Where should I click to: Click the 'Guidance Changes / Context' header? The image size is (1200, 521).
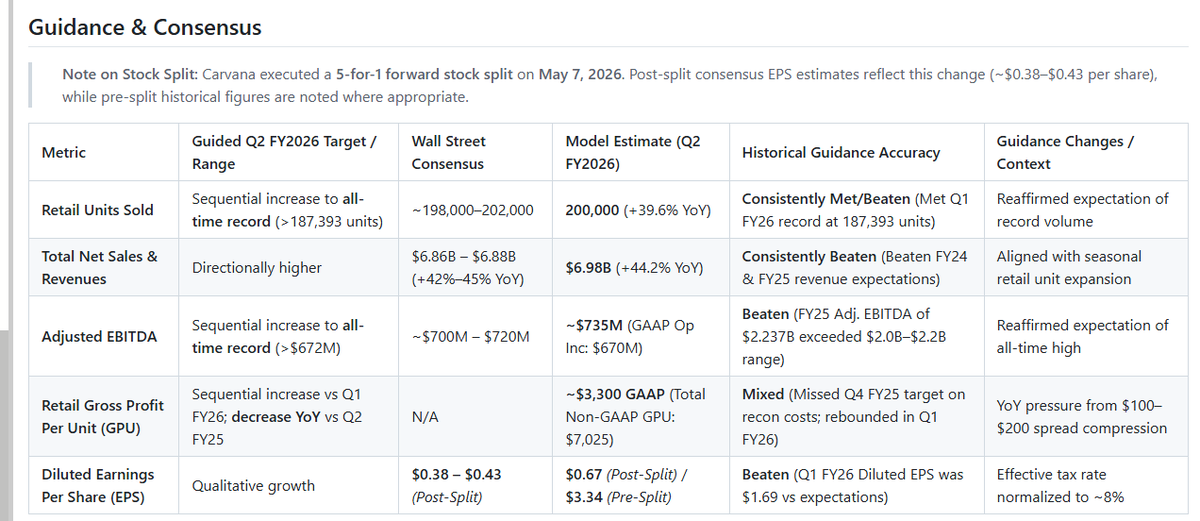1065,152
